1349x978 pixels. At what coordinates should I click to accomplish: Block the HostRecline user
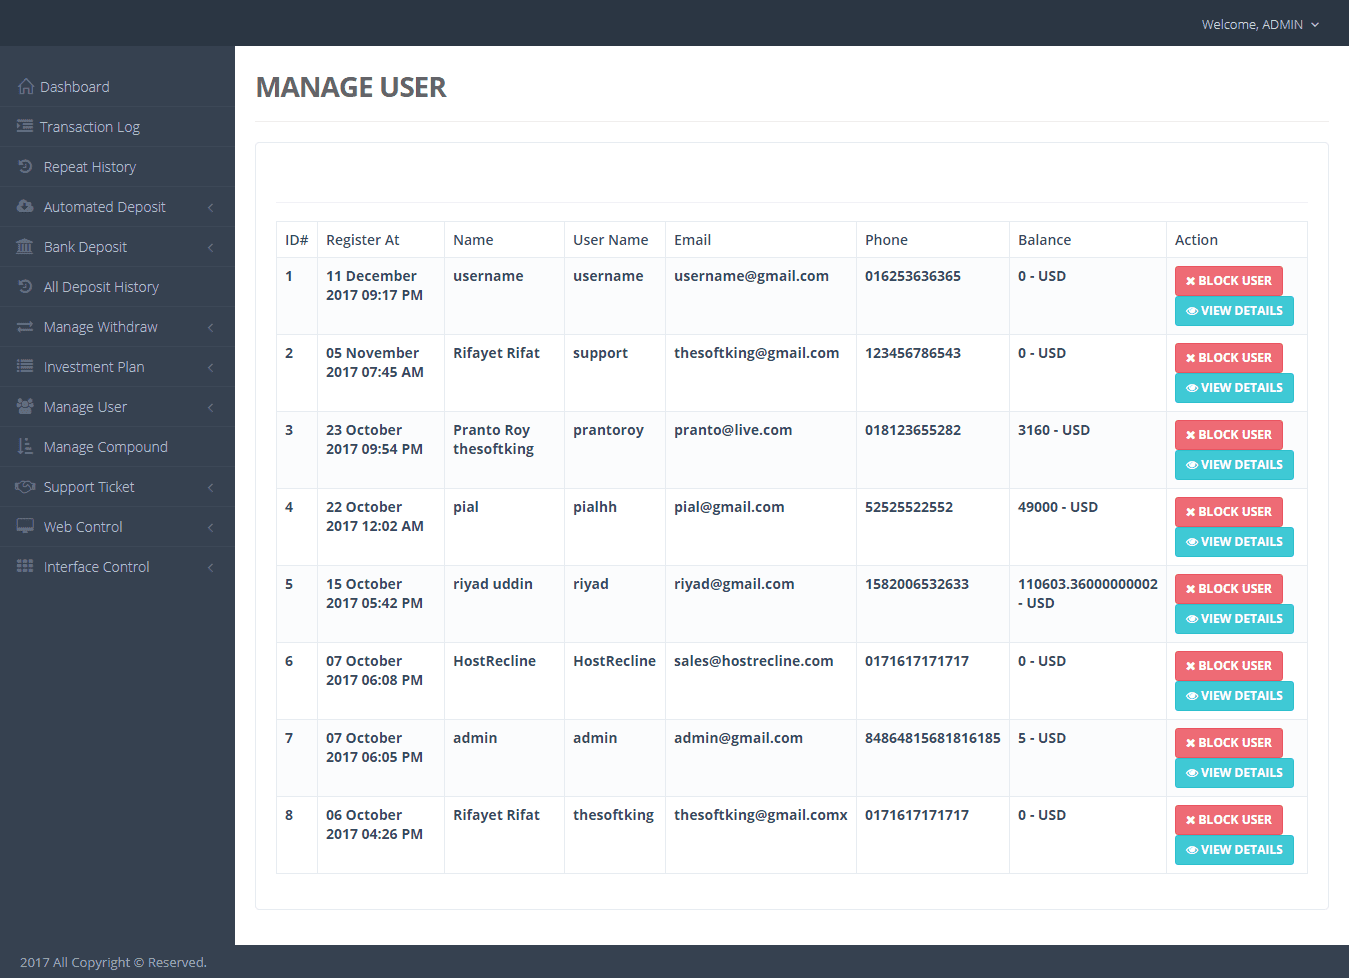1228,666
